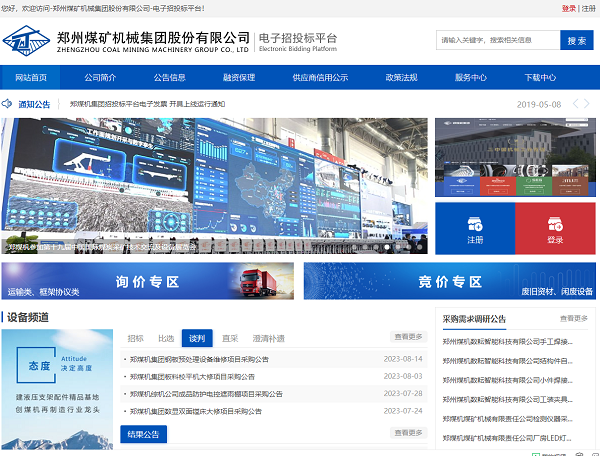Screen dimensions: 600x456
Task: Open 服务中心 menu item
Action: click(x=471, y=78)
